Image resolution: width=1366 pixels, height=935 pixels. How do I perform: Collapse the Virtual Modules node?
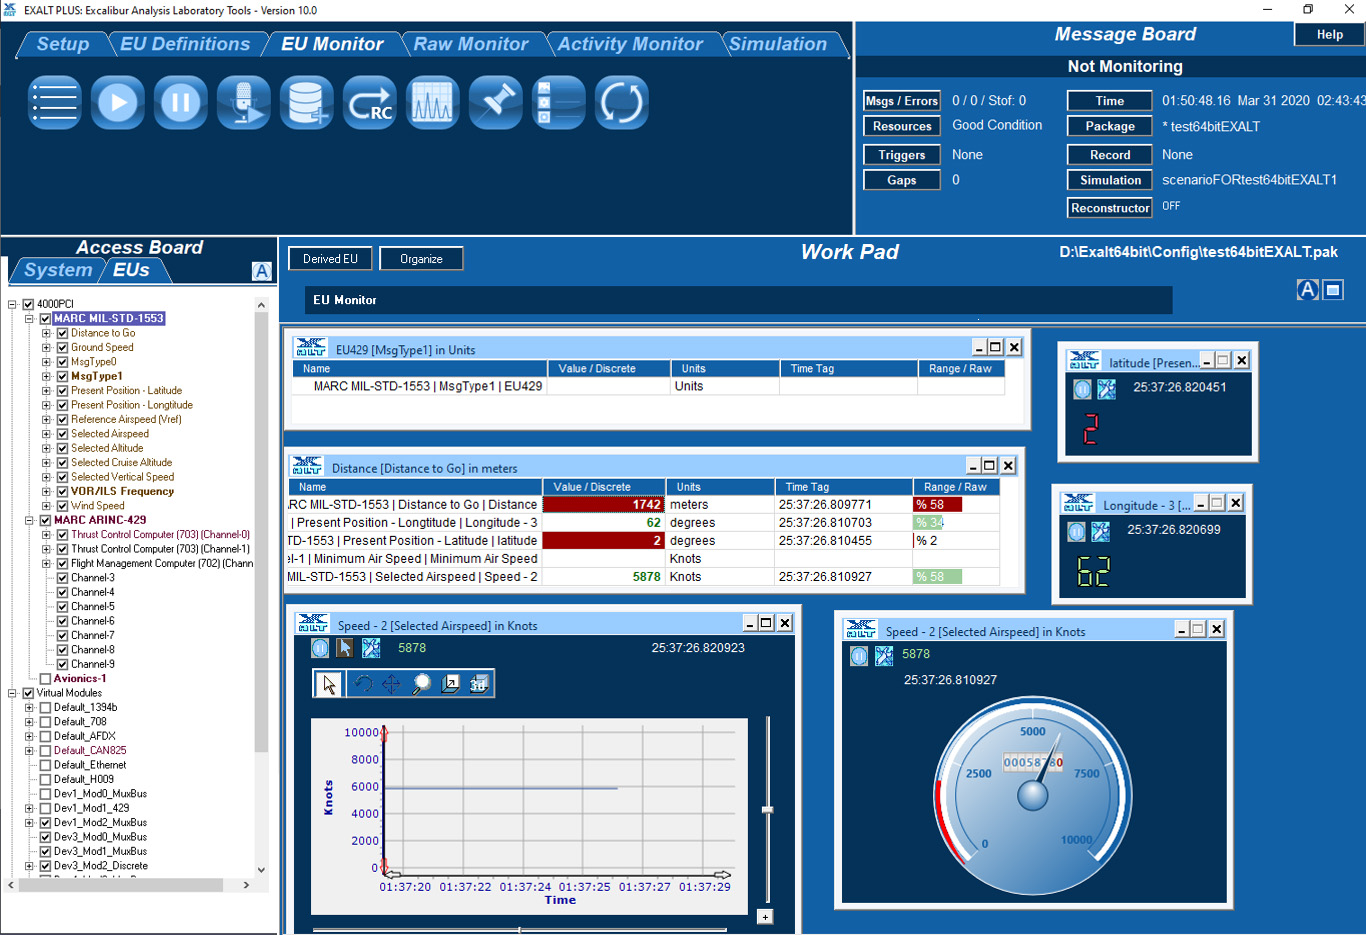[x=12, y=693]
